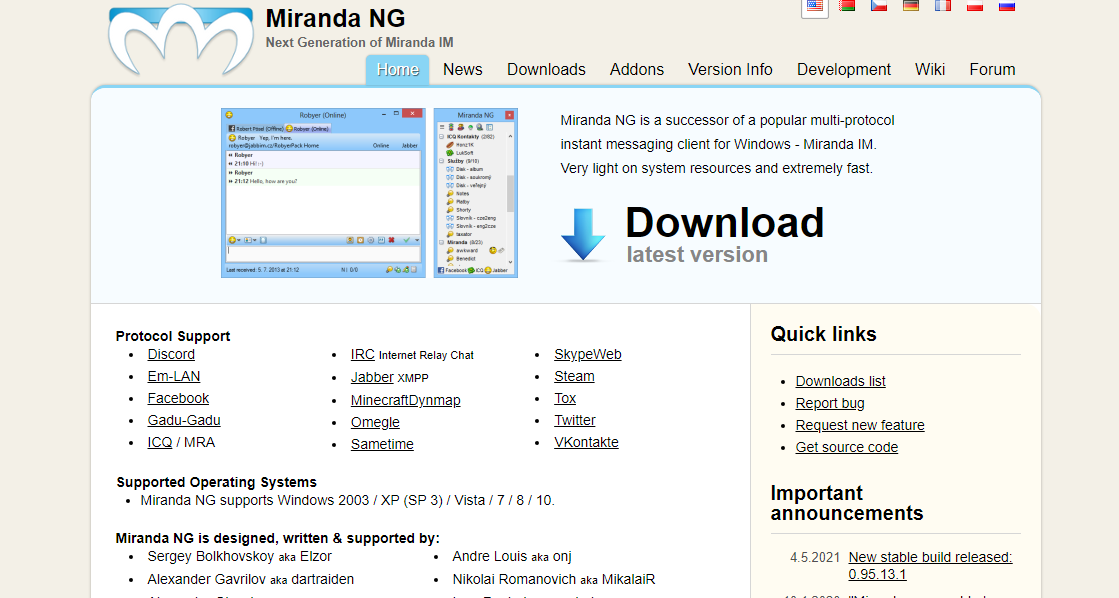Switch language to English via US flag

coord(815,6)
